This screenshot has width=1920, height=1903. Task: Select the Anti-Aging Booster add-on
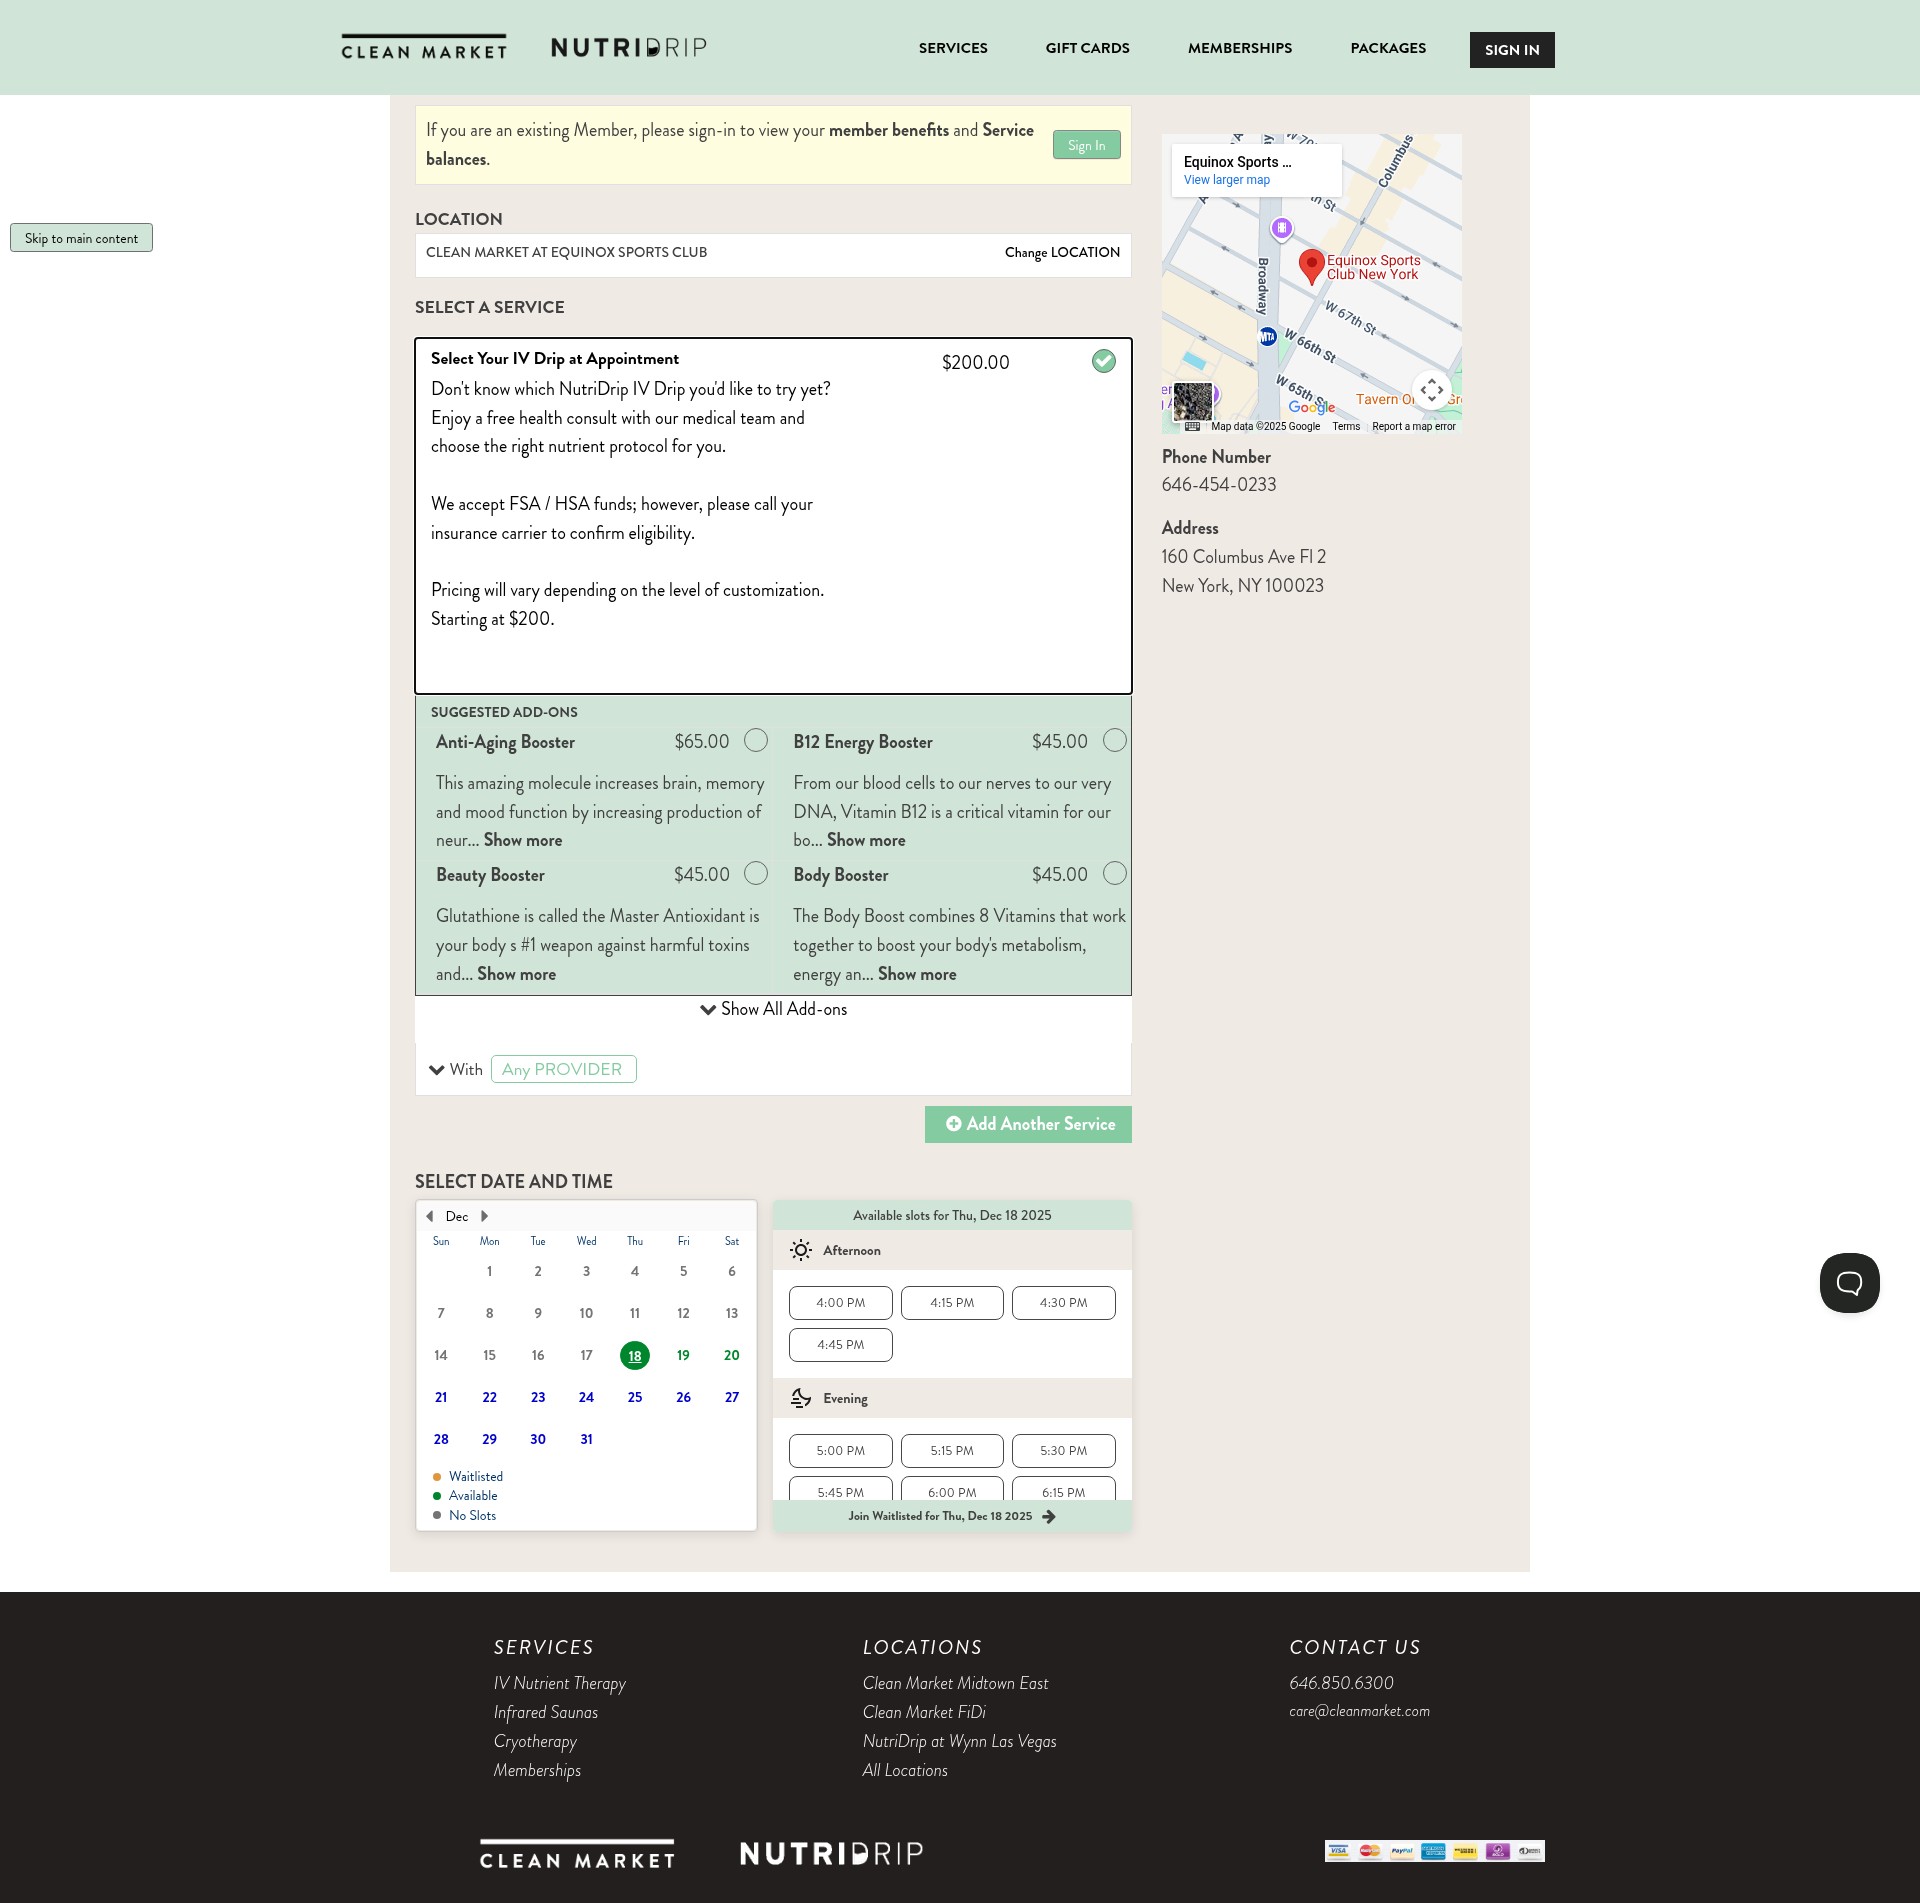(756, 740)
